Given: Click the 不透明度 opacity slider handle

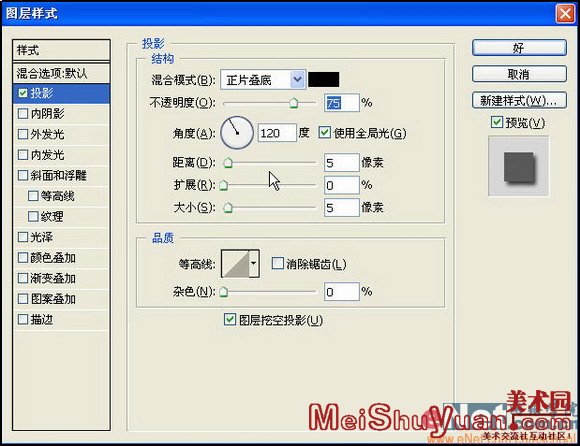Looking at the screenshot, I should point(294,103).
